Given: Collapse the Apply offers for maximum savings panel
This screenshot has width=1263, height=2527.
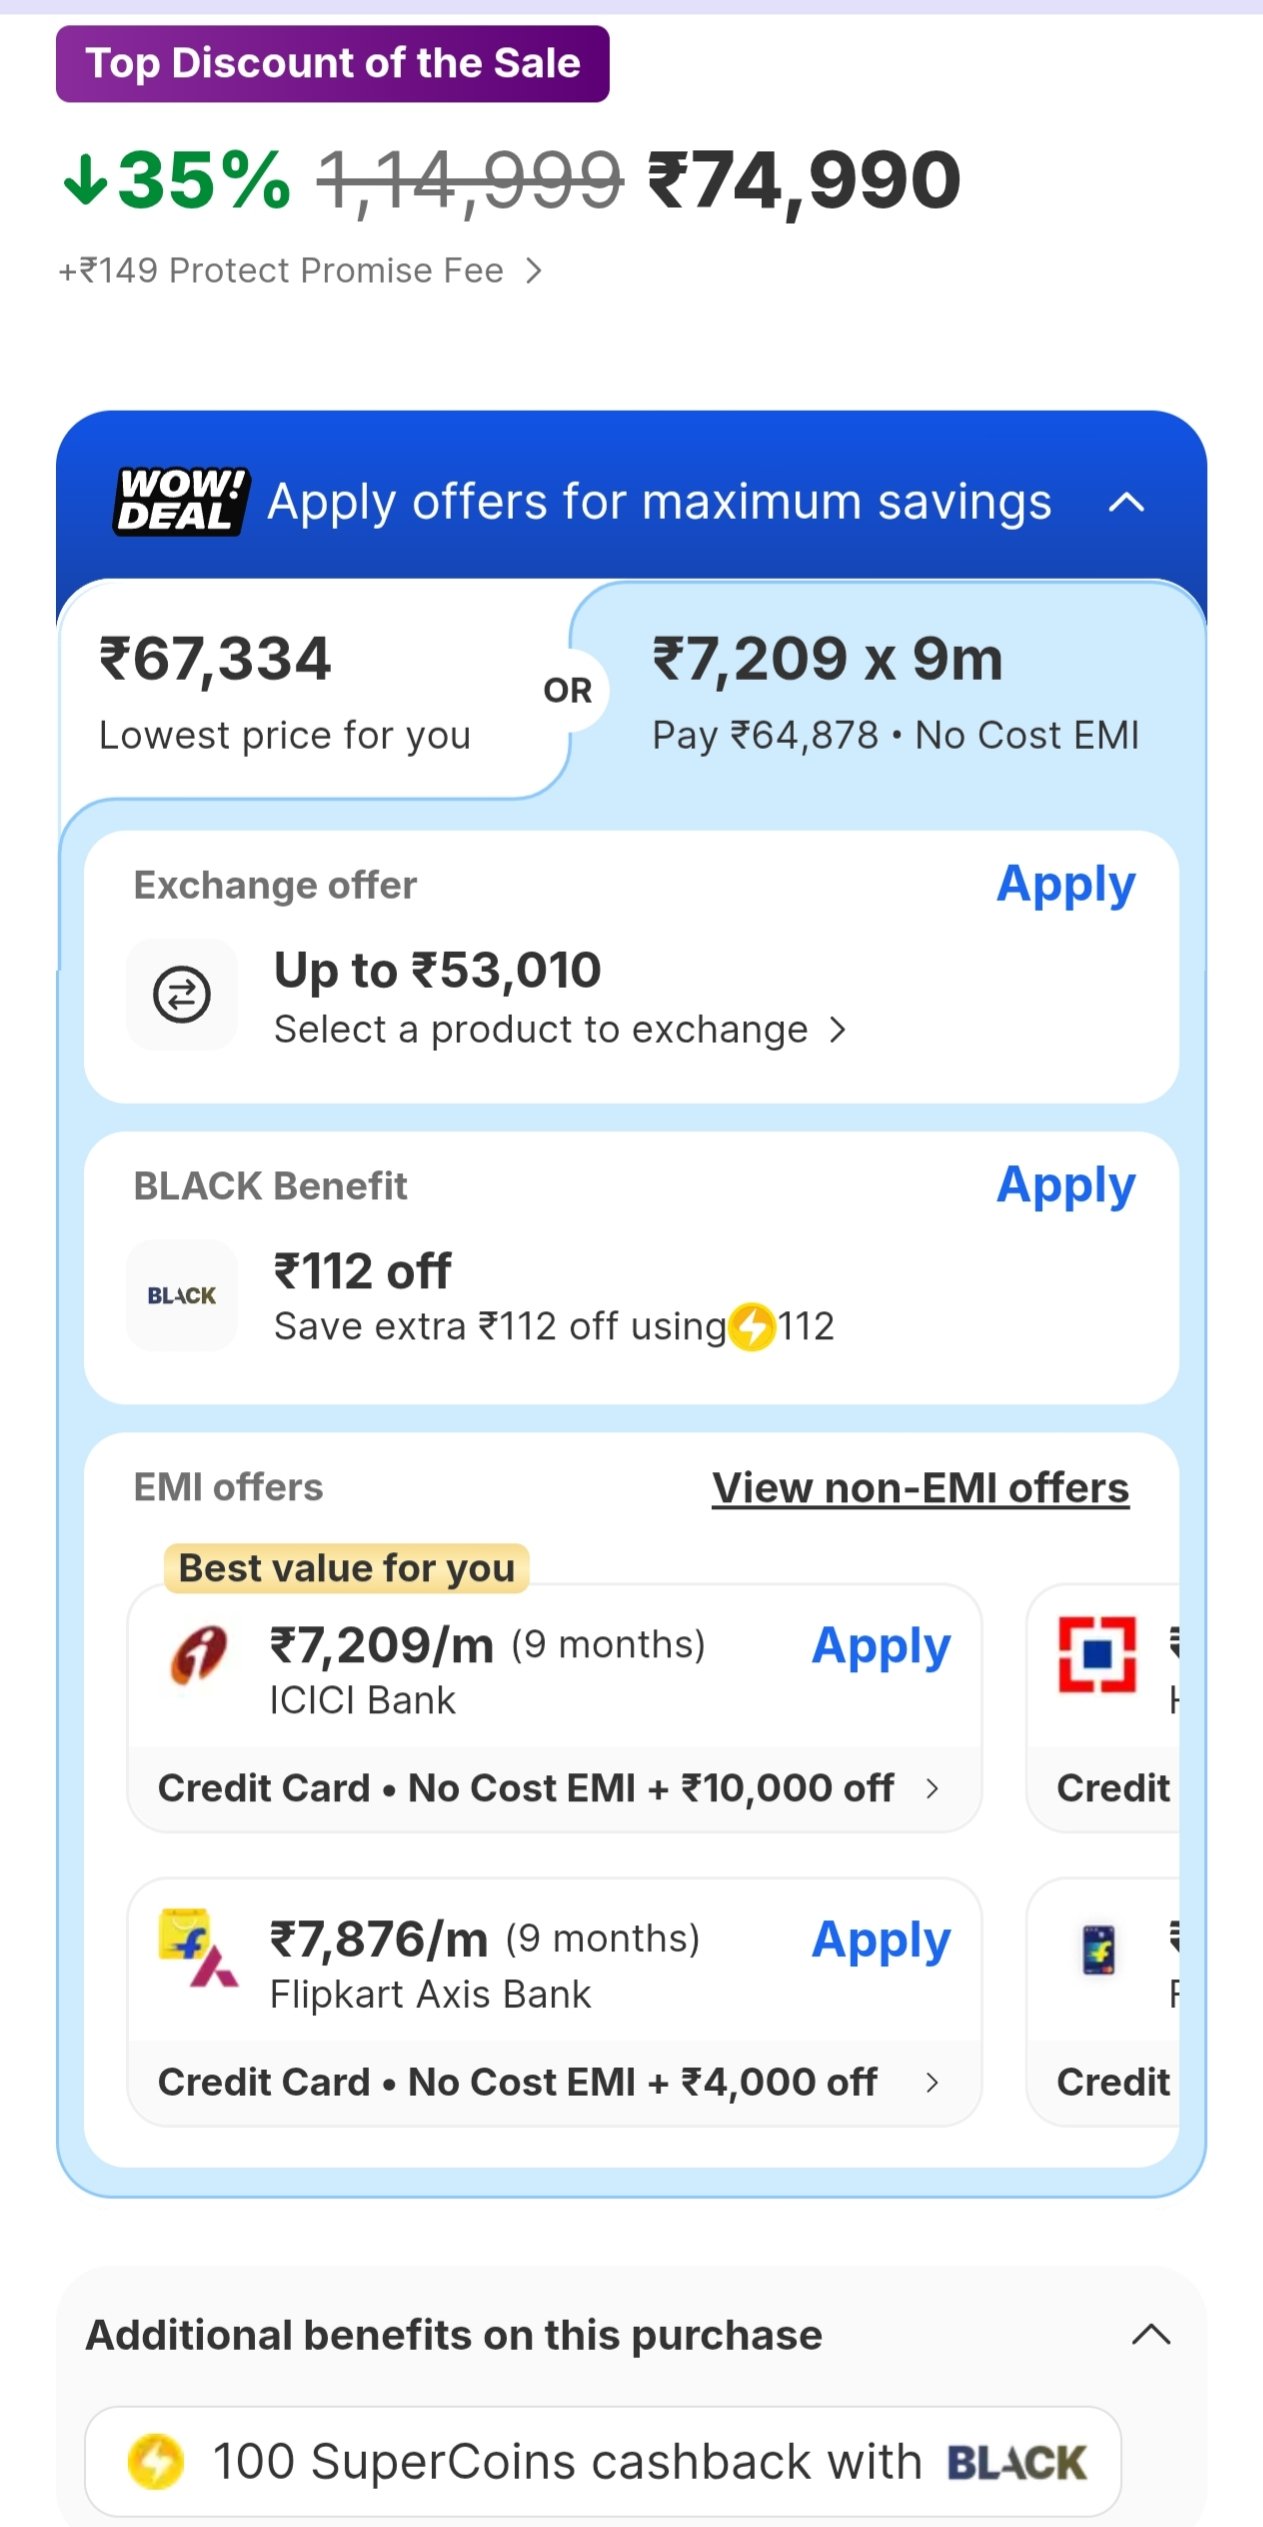Looking at the screenshot, I should click(x=1127, y=502).
